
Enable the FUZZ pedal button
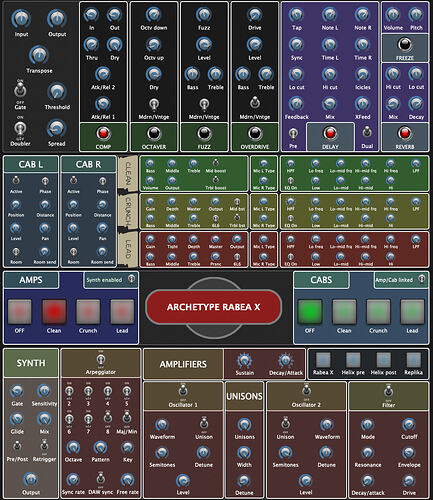(204, 133)
